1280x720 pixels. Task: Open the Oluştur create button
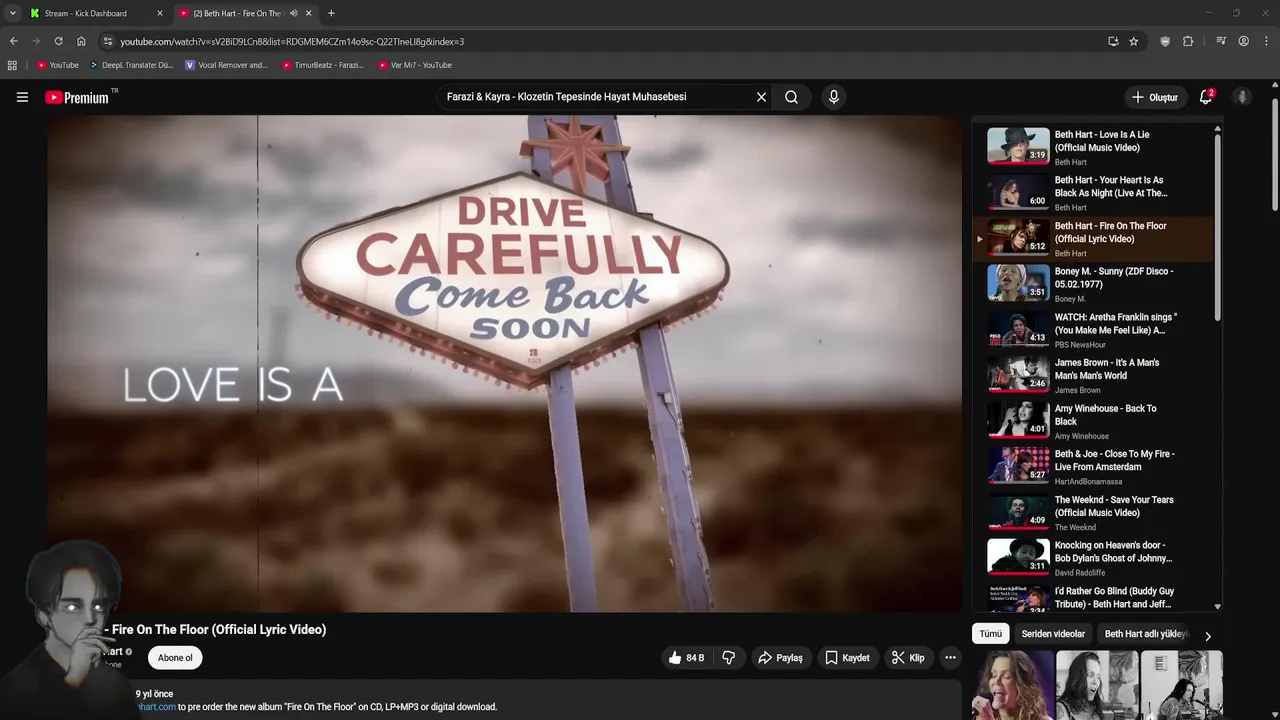[x=1154, y=97]
